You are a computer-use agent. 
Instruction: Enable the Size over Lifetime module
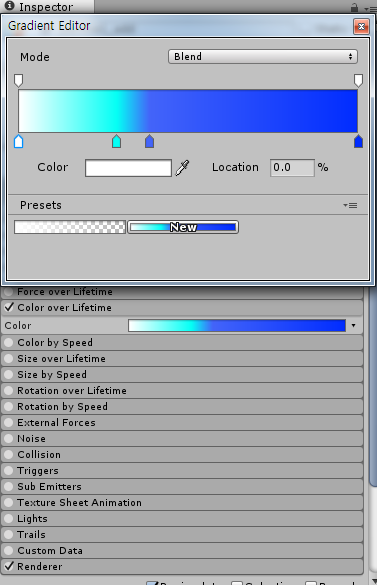point(9,359)
